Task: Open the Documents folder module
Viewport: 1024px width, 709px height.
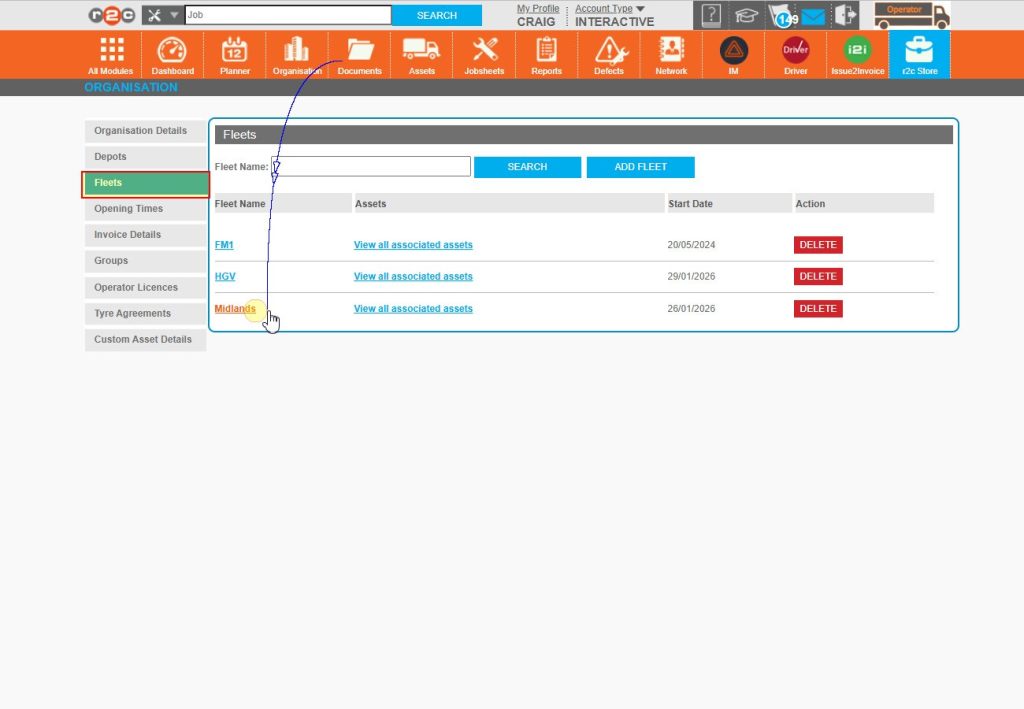Action: [x=359, y=55]
